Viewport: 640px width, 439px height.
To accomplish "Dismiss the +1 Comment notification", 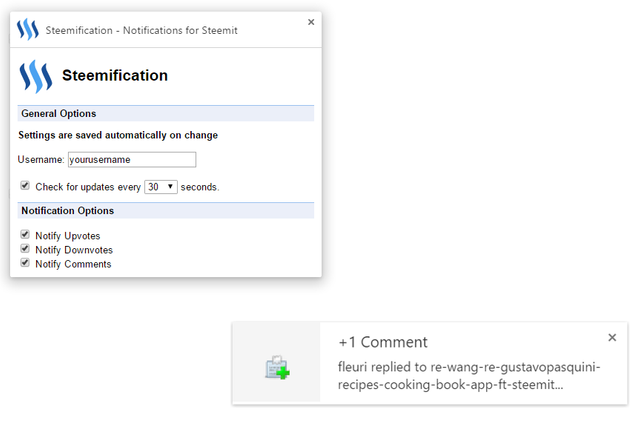I will pyautogui.click(x=612, y=337).
